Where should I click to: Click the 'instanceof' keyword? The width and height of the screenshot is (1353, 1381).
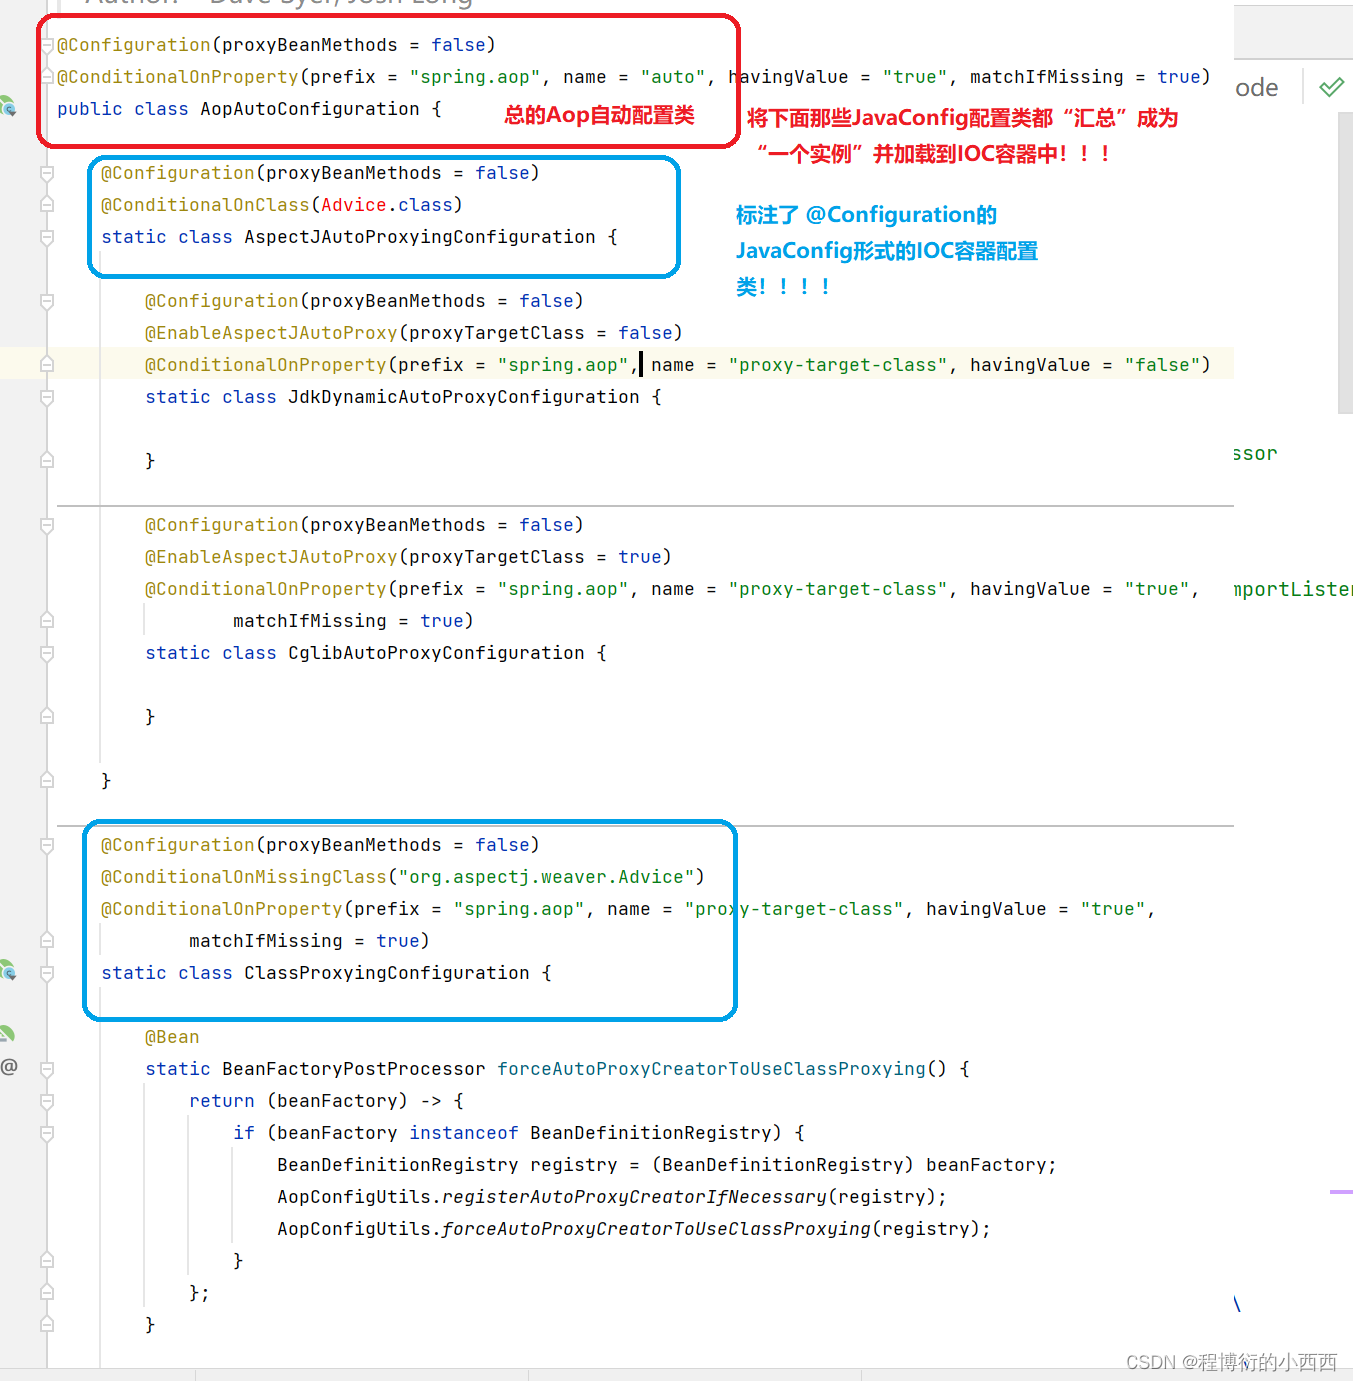tap(464, 1133)
